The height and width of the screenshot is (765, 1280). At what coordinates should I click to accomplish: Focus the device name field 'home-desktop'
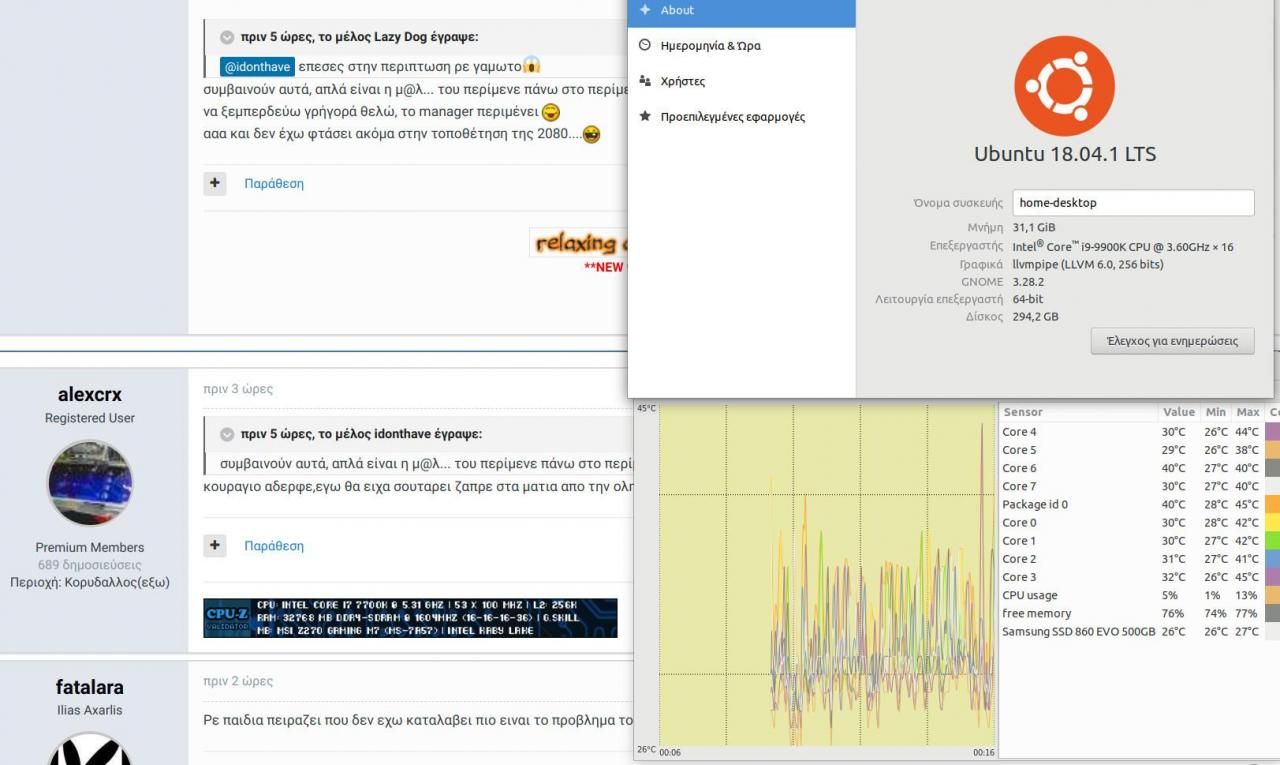pos(1133,203)
